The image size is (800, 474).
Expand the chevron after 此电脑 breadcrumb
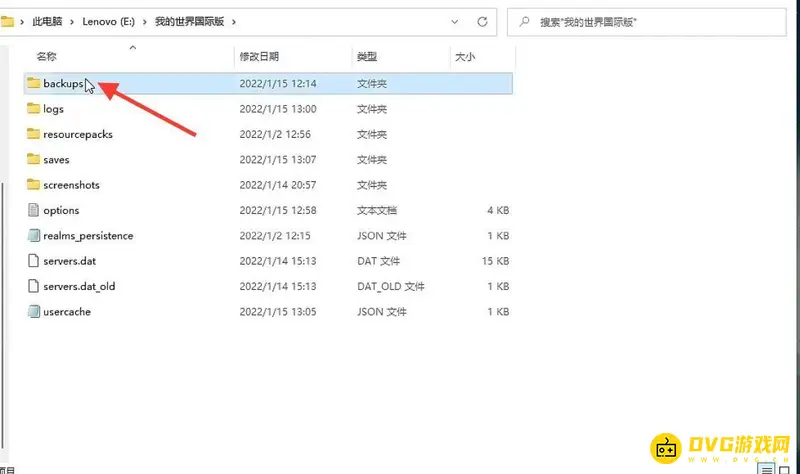pyautogui.click(x=71, y=21)
